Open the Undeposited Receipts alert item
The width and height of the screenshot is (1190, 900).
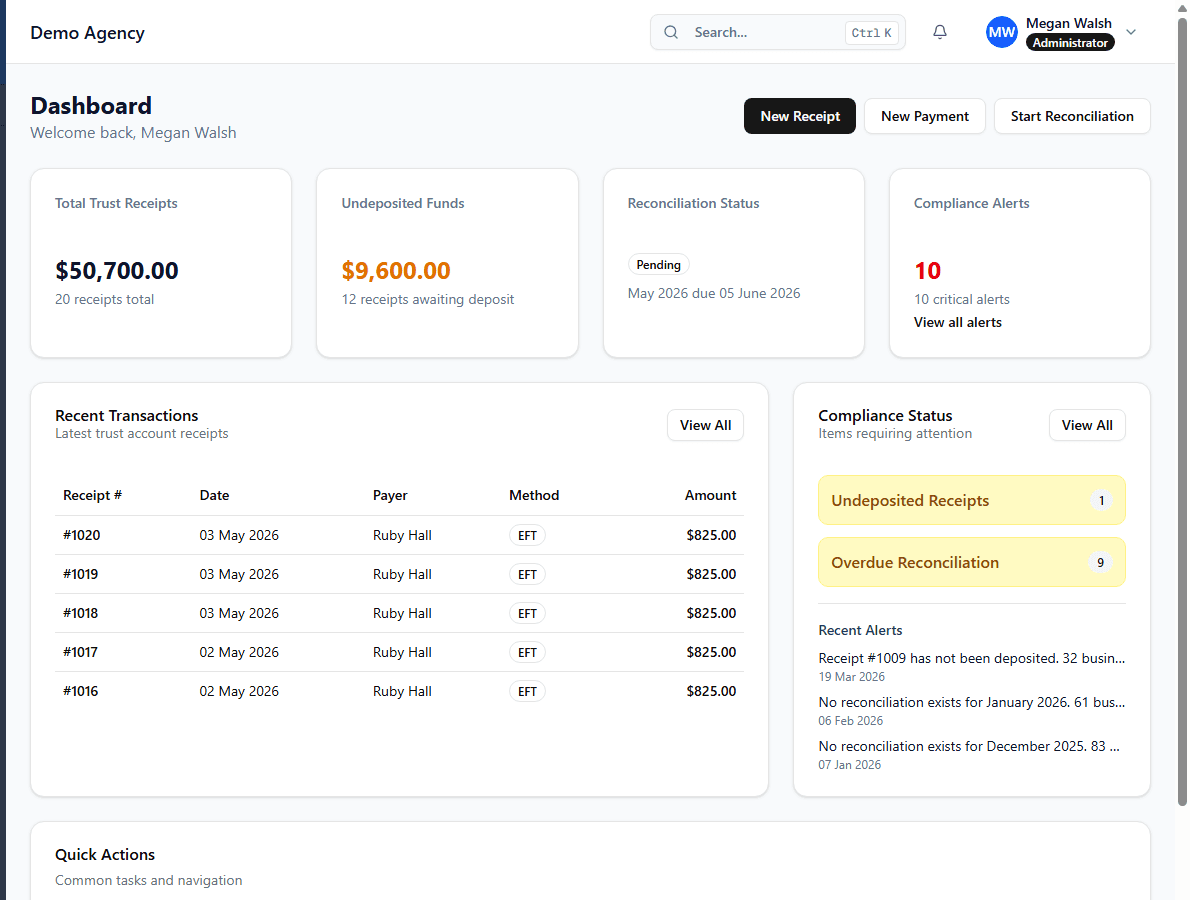coord(971,500)
